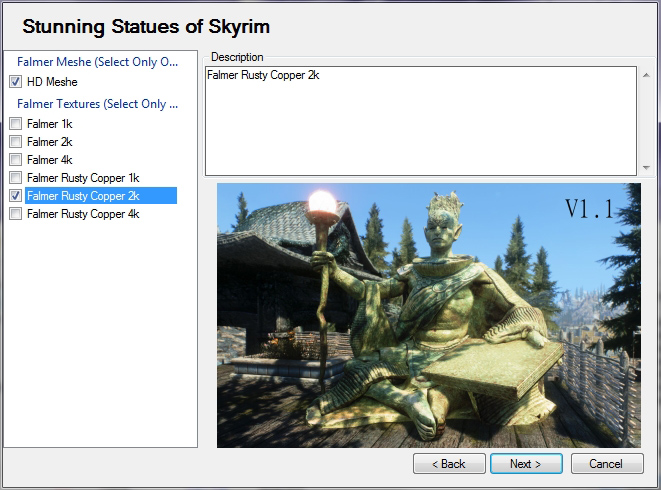Return with the Back button

coord(449,464)
